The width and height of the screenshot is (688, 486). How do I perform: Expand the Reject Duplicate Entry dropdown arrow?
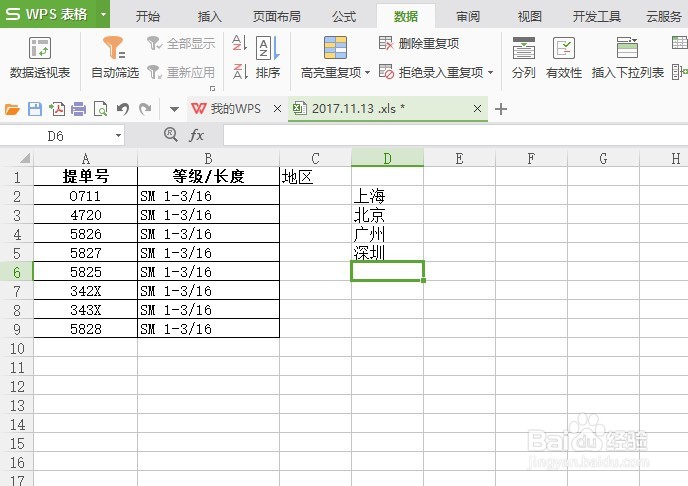(x=490, y=72)
